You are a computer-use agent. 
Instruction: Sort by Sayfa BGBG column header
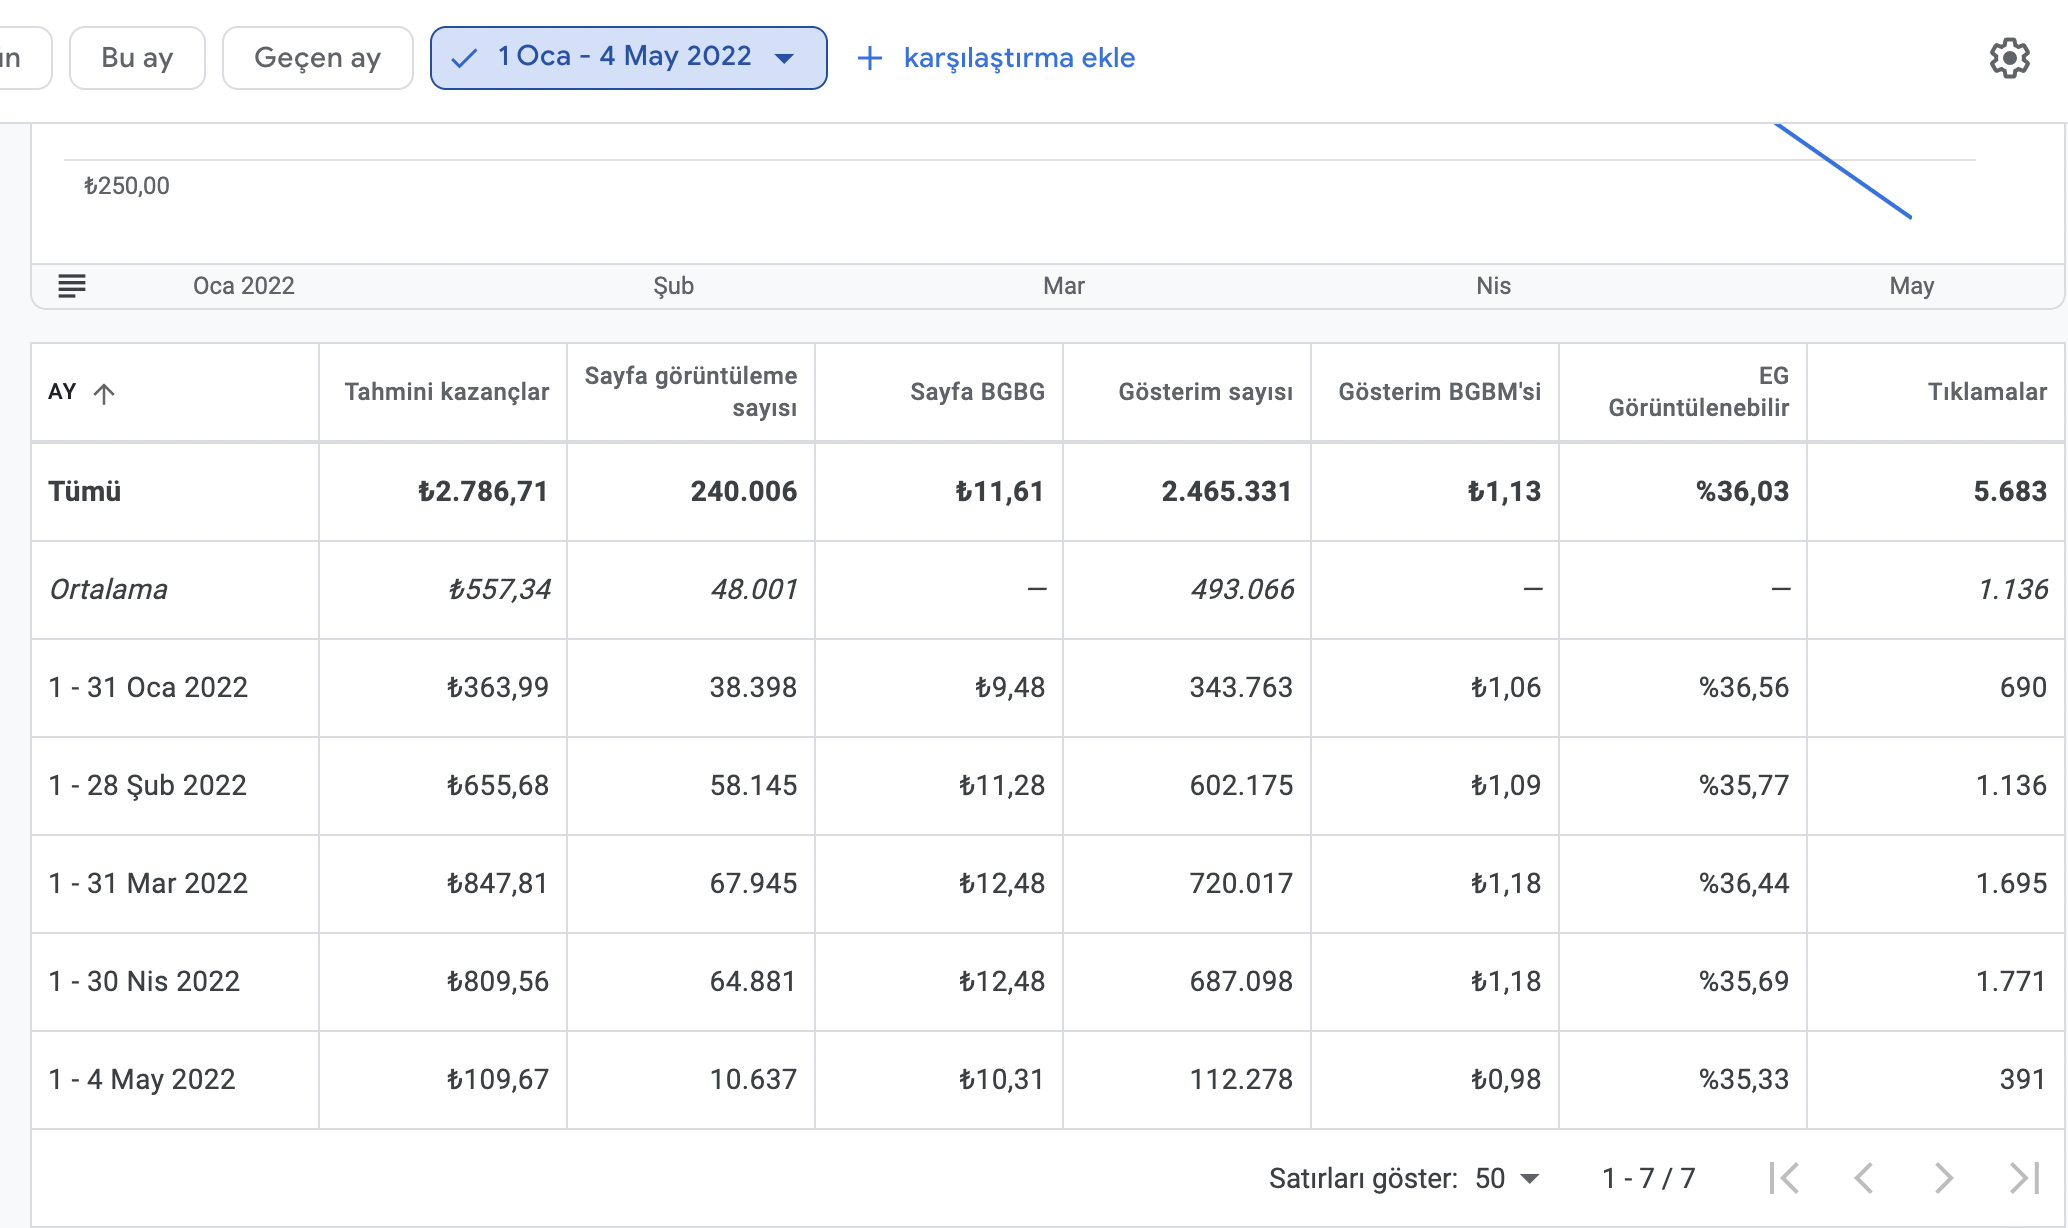pyautogui.click(x=977, y=392)
